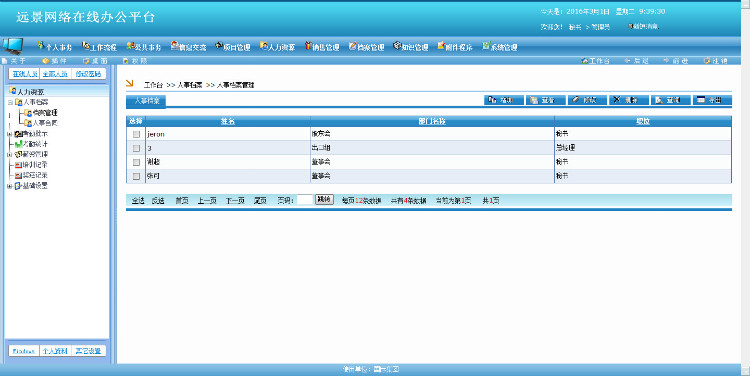This screenshot has height=376, width=750.
Task: Go to 工作台 in top-right toolbar
Action: 595,61
